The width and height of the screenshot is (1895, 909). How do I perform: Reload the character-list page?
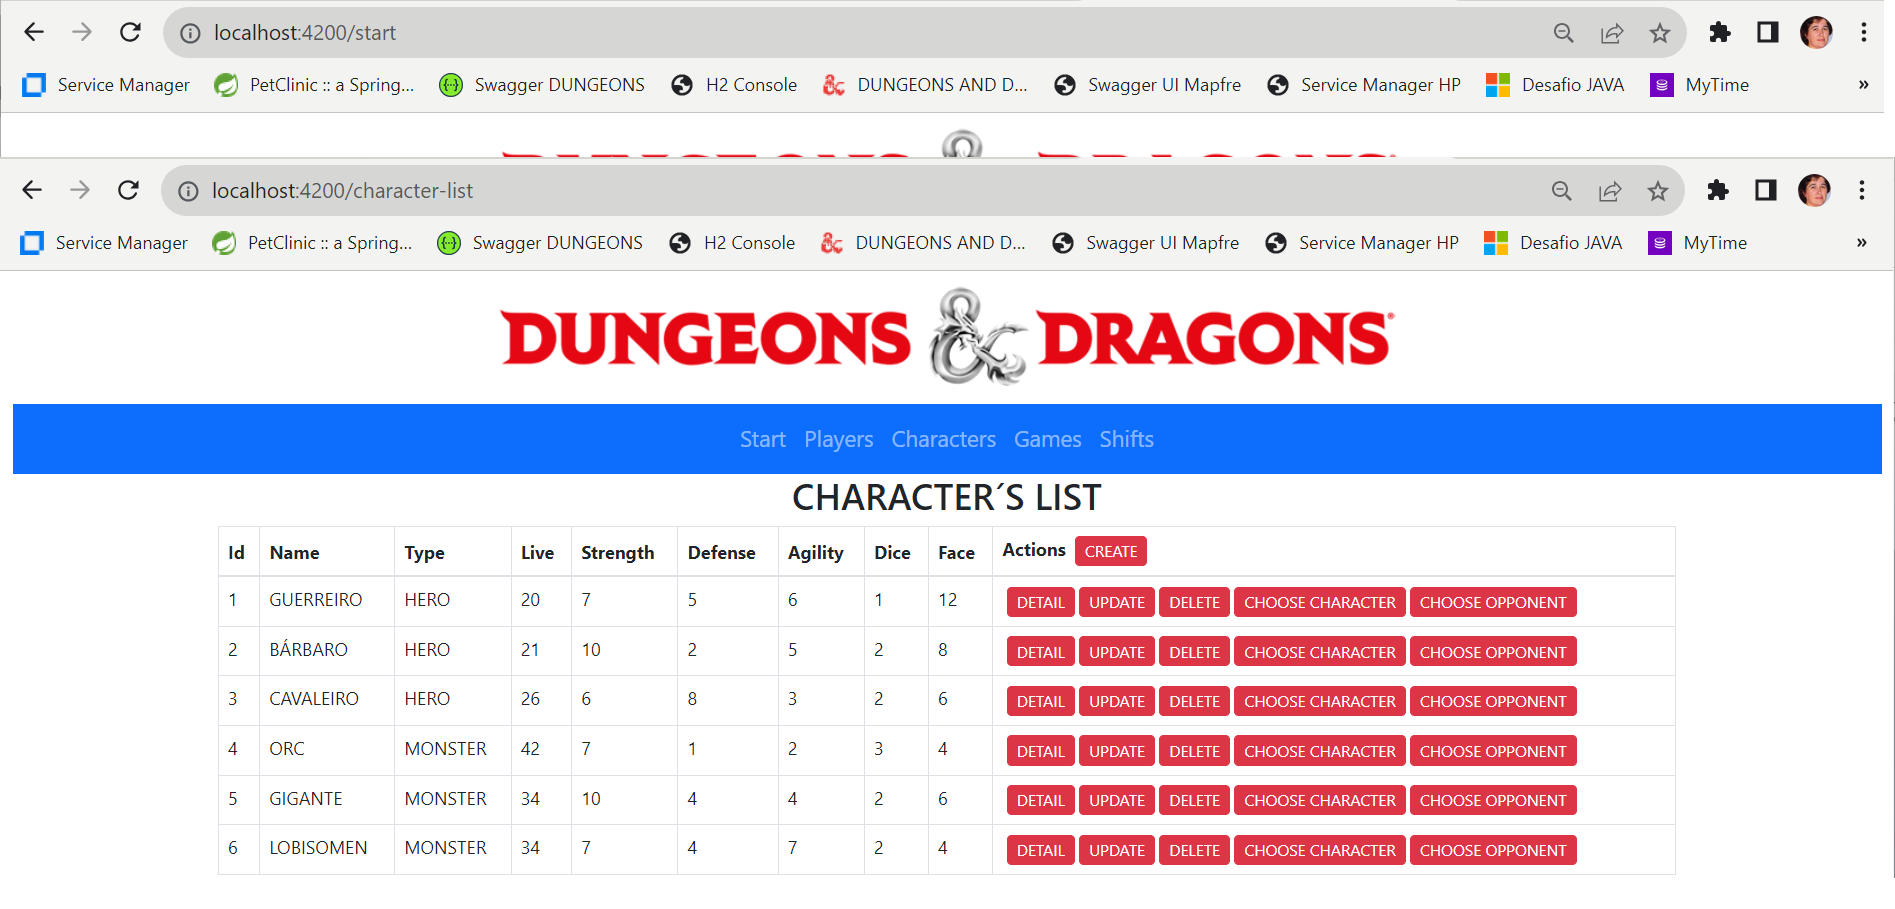tap(128, 190)
